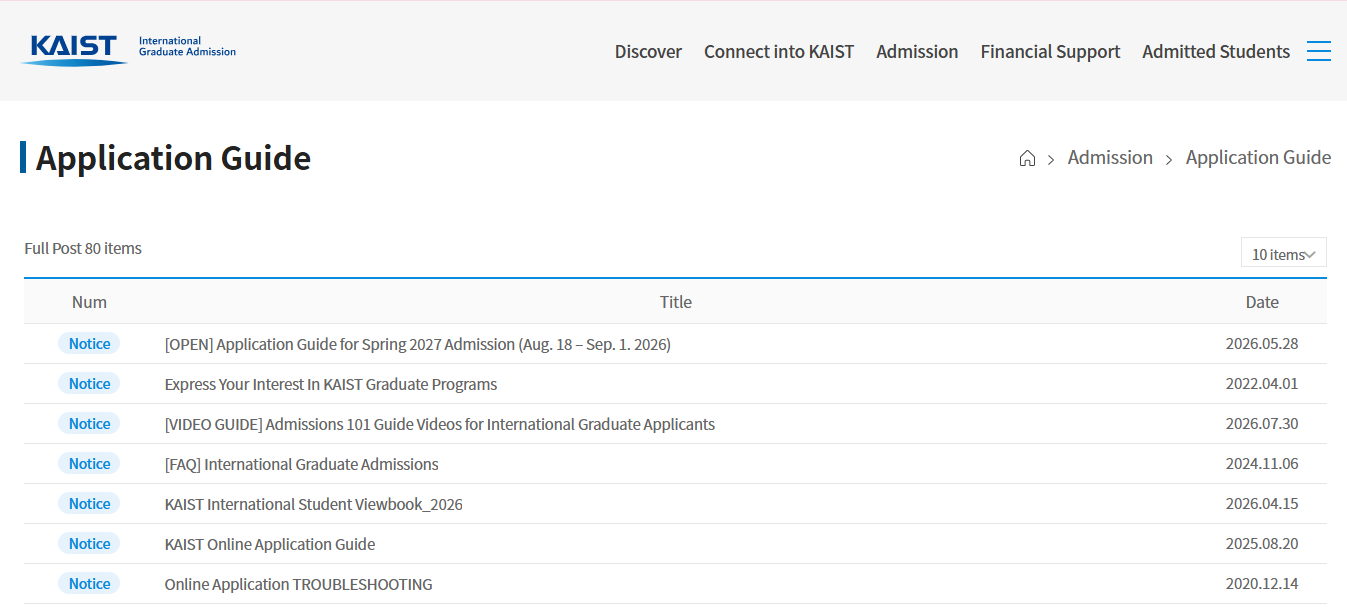Click Notice badge on FAQ row
Screen dimensions: 1347x611
pos(89,464)
